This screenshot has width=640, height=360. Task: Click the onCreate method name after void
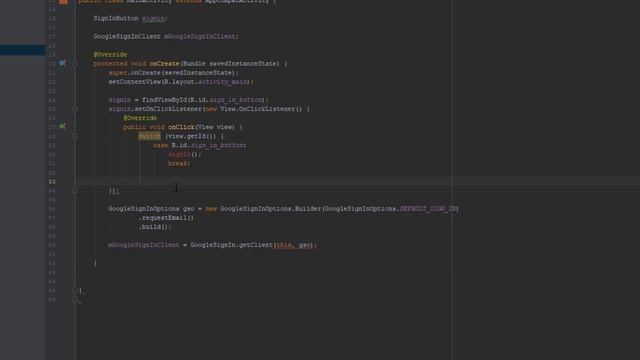click(x=164, y=64)
